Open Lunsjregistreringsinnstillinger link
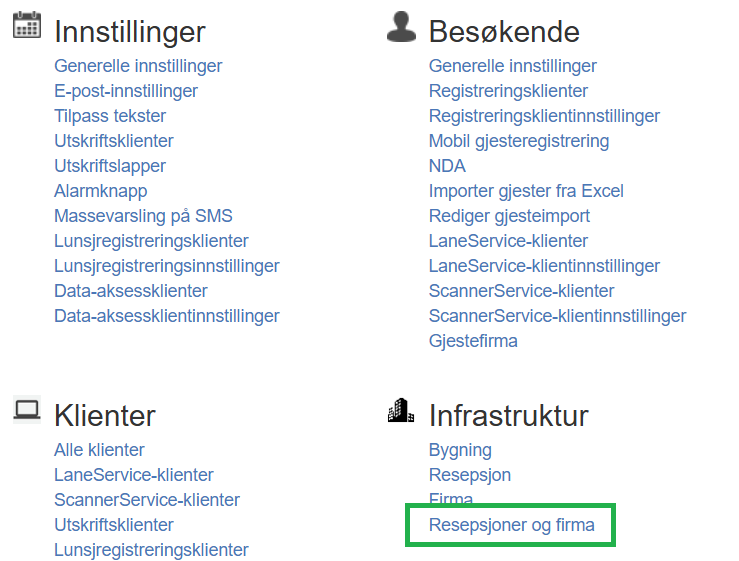The width and height of the screenshot is (739, 561). pos(167,266)
